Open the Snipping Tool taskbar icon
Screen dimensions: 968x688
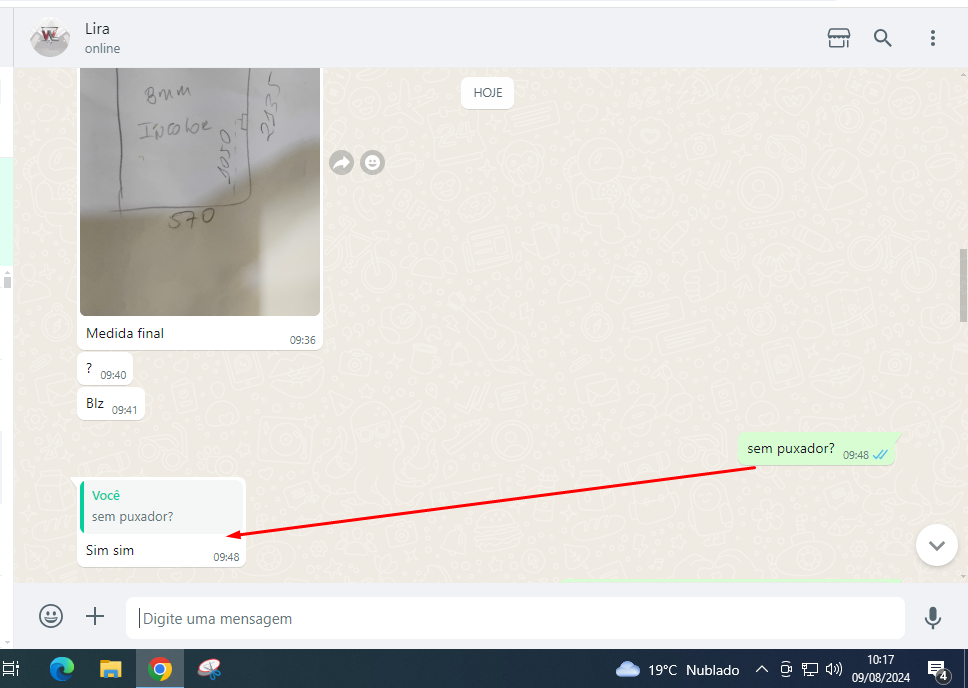point(209,669)
